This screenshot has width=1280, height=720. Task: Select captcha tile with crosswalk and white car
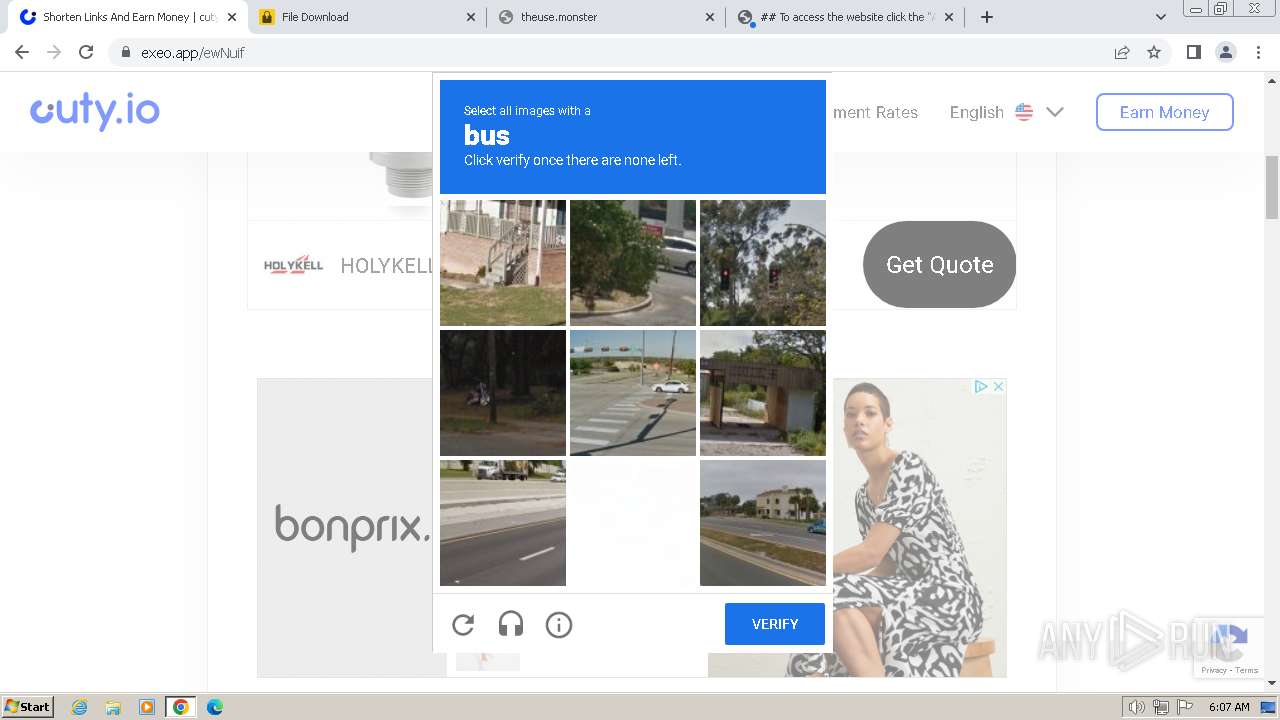point(633,393)
